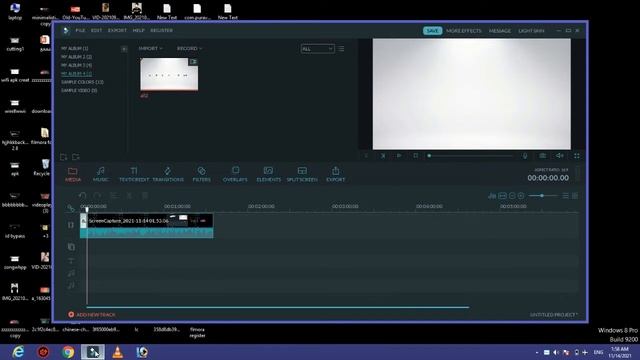Open the OVERLAYS tab

coord(235,174)
